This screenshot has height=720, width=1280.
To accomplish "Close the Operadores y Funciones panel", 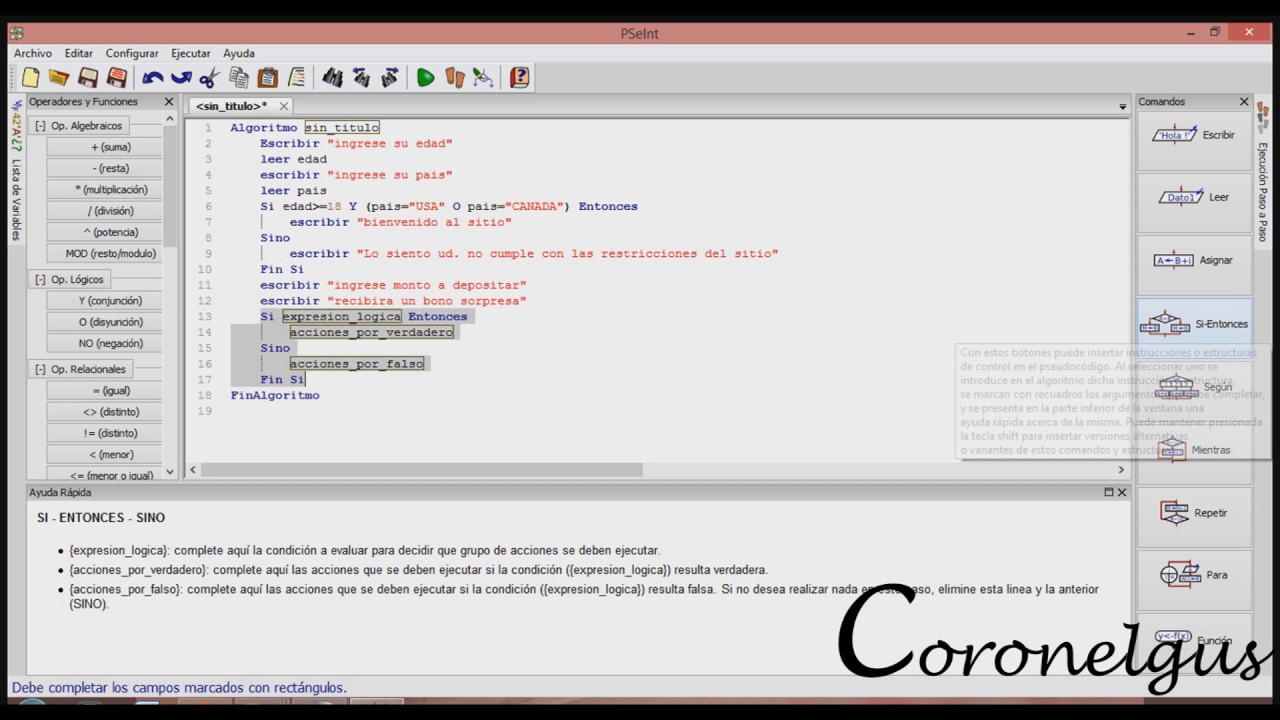I will (x=169, y=102).
